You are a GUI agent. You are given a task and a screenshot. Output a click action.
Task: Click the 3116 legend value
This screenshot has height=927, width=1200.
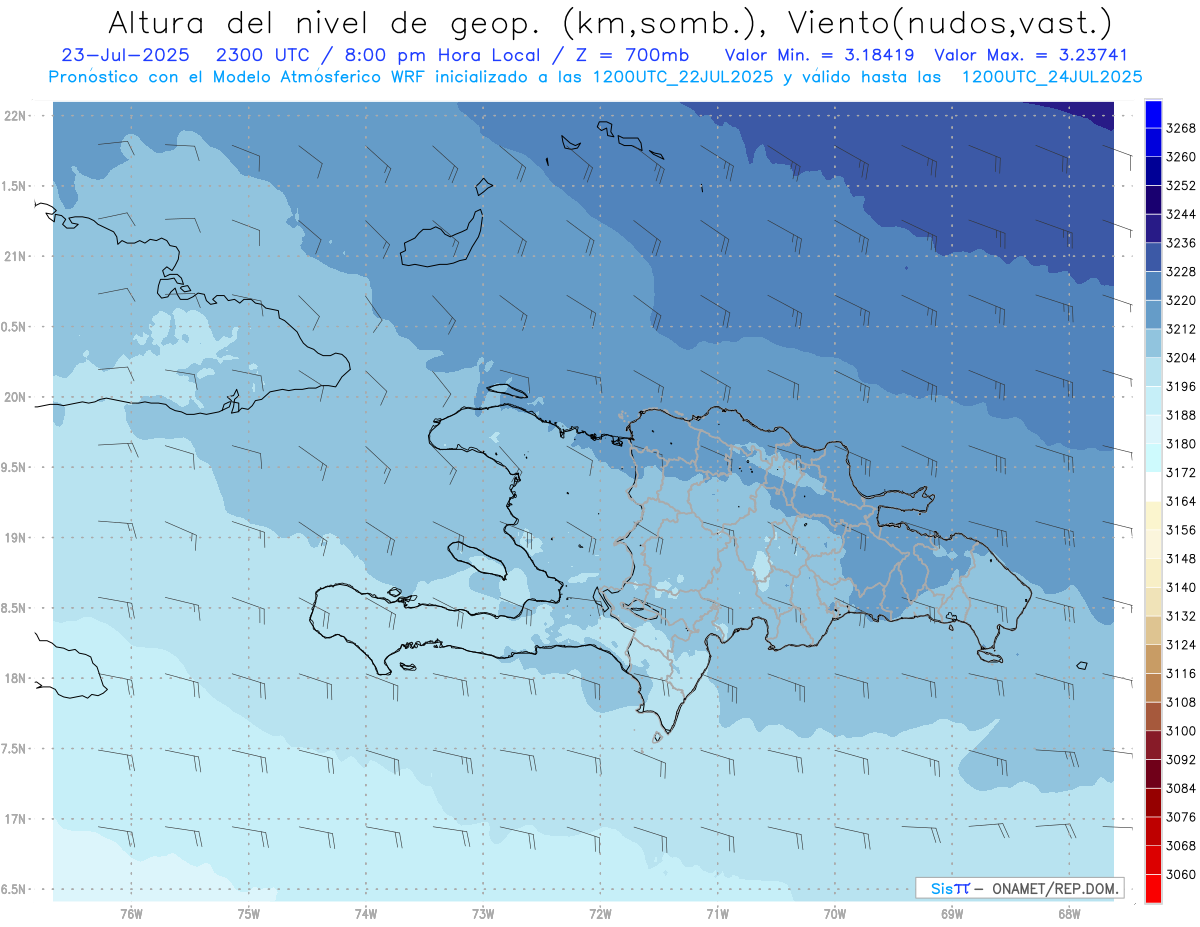1181,673
